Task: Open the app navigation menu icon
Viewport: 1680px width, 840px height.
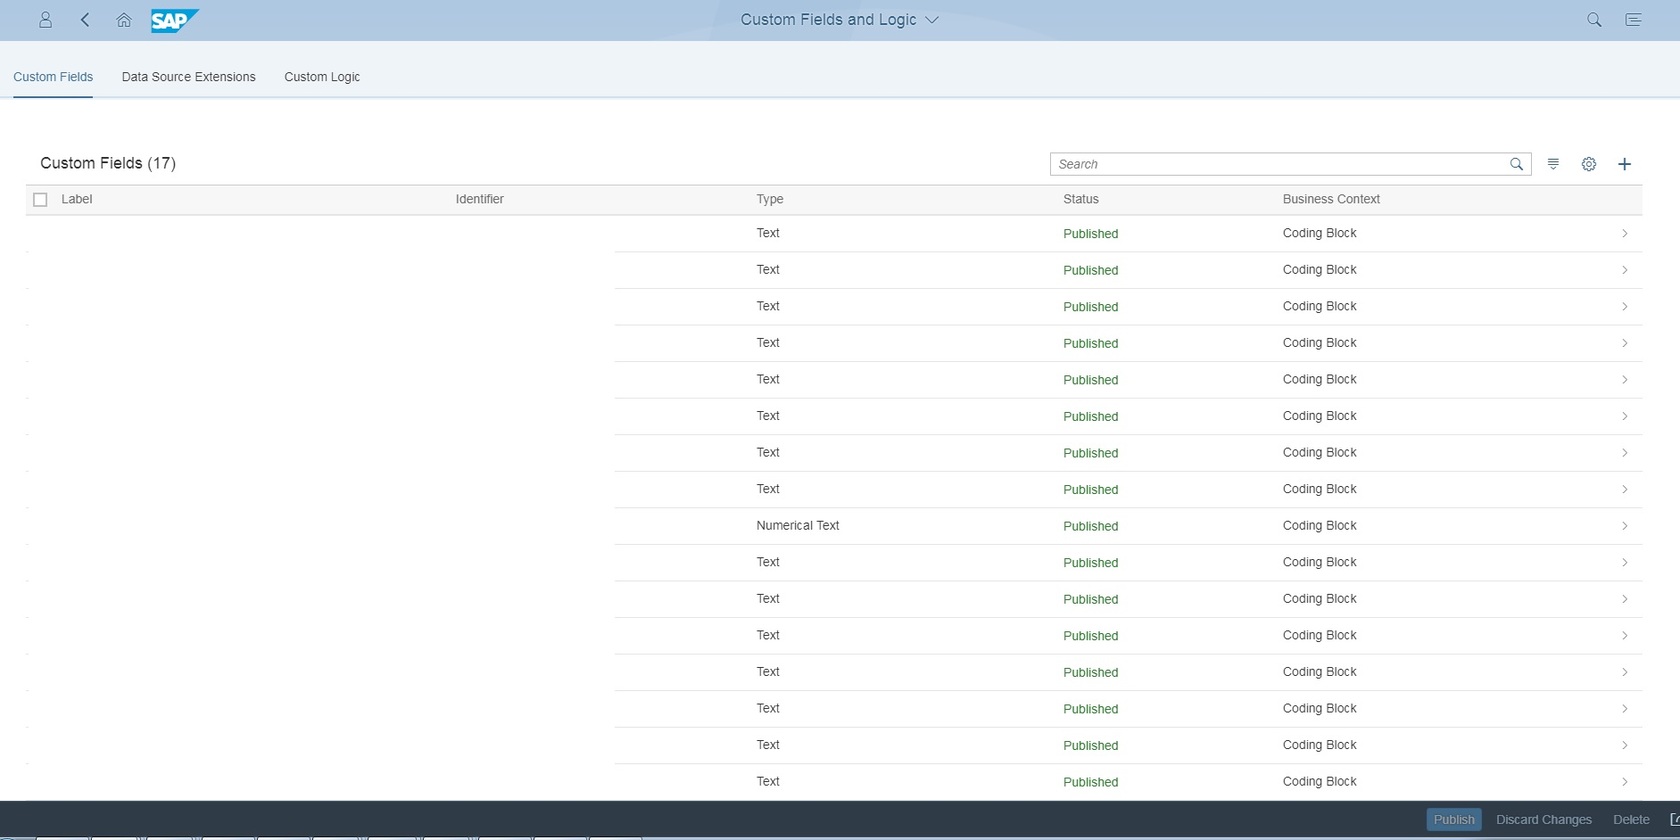Action: click(x=1633, y=20)
